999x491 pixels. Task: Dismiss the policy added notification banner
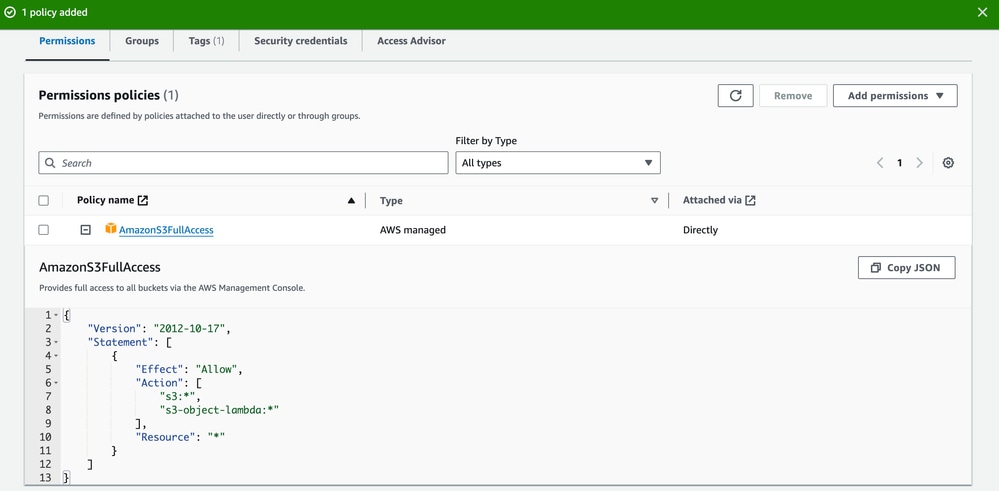click(x=982, y=12)
